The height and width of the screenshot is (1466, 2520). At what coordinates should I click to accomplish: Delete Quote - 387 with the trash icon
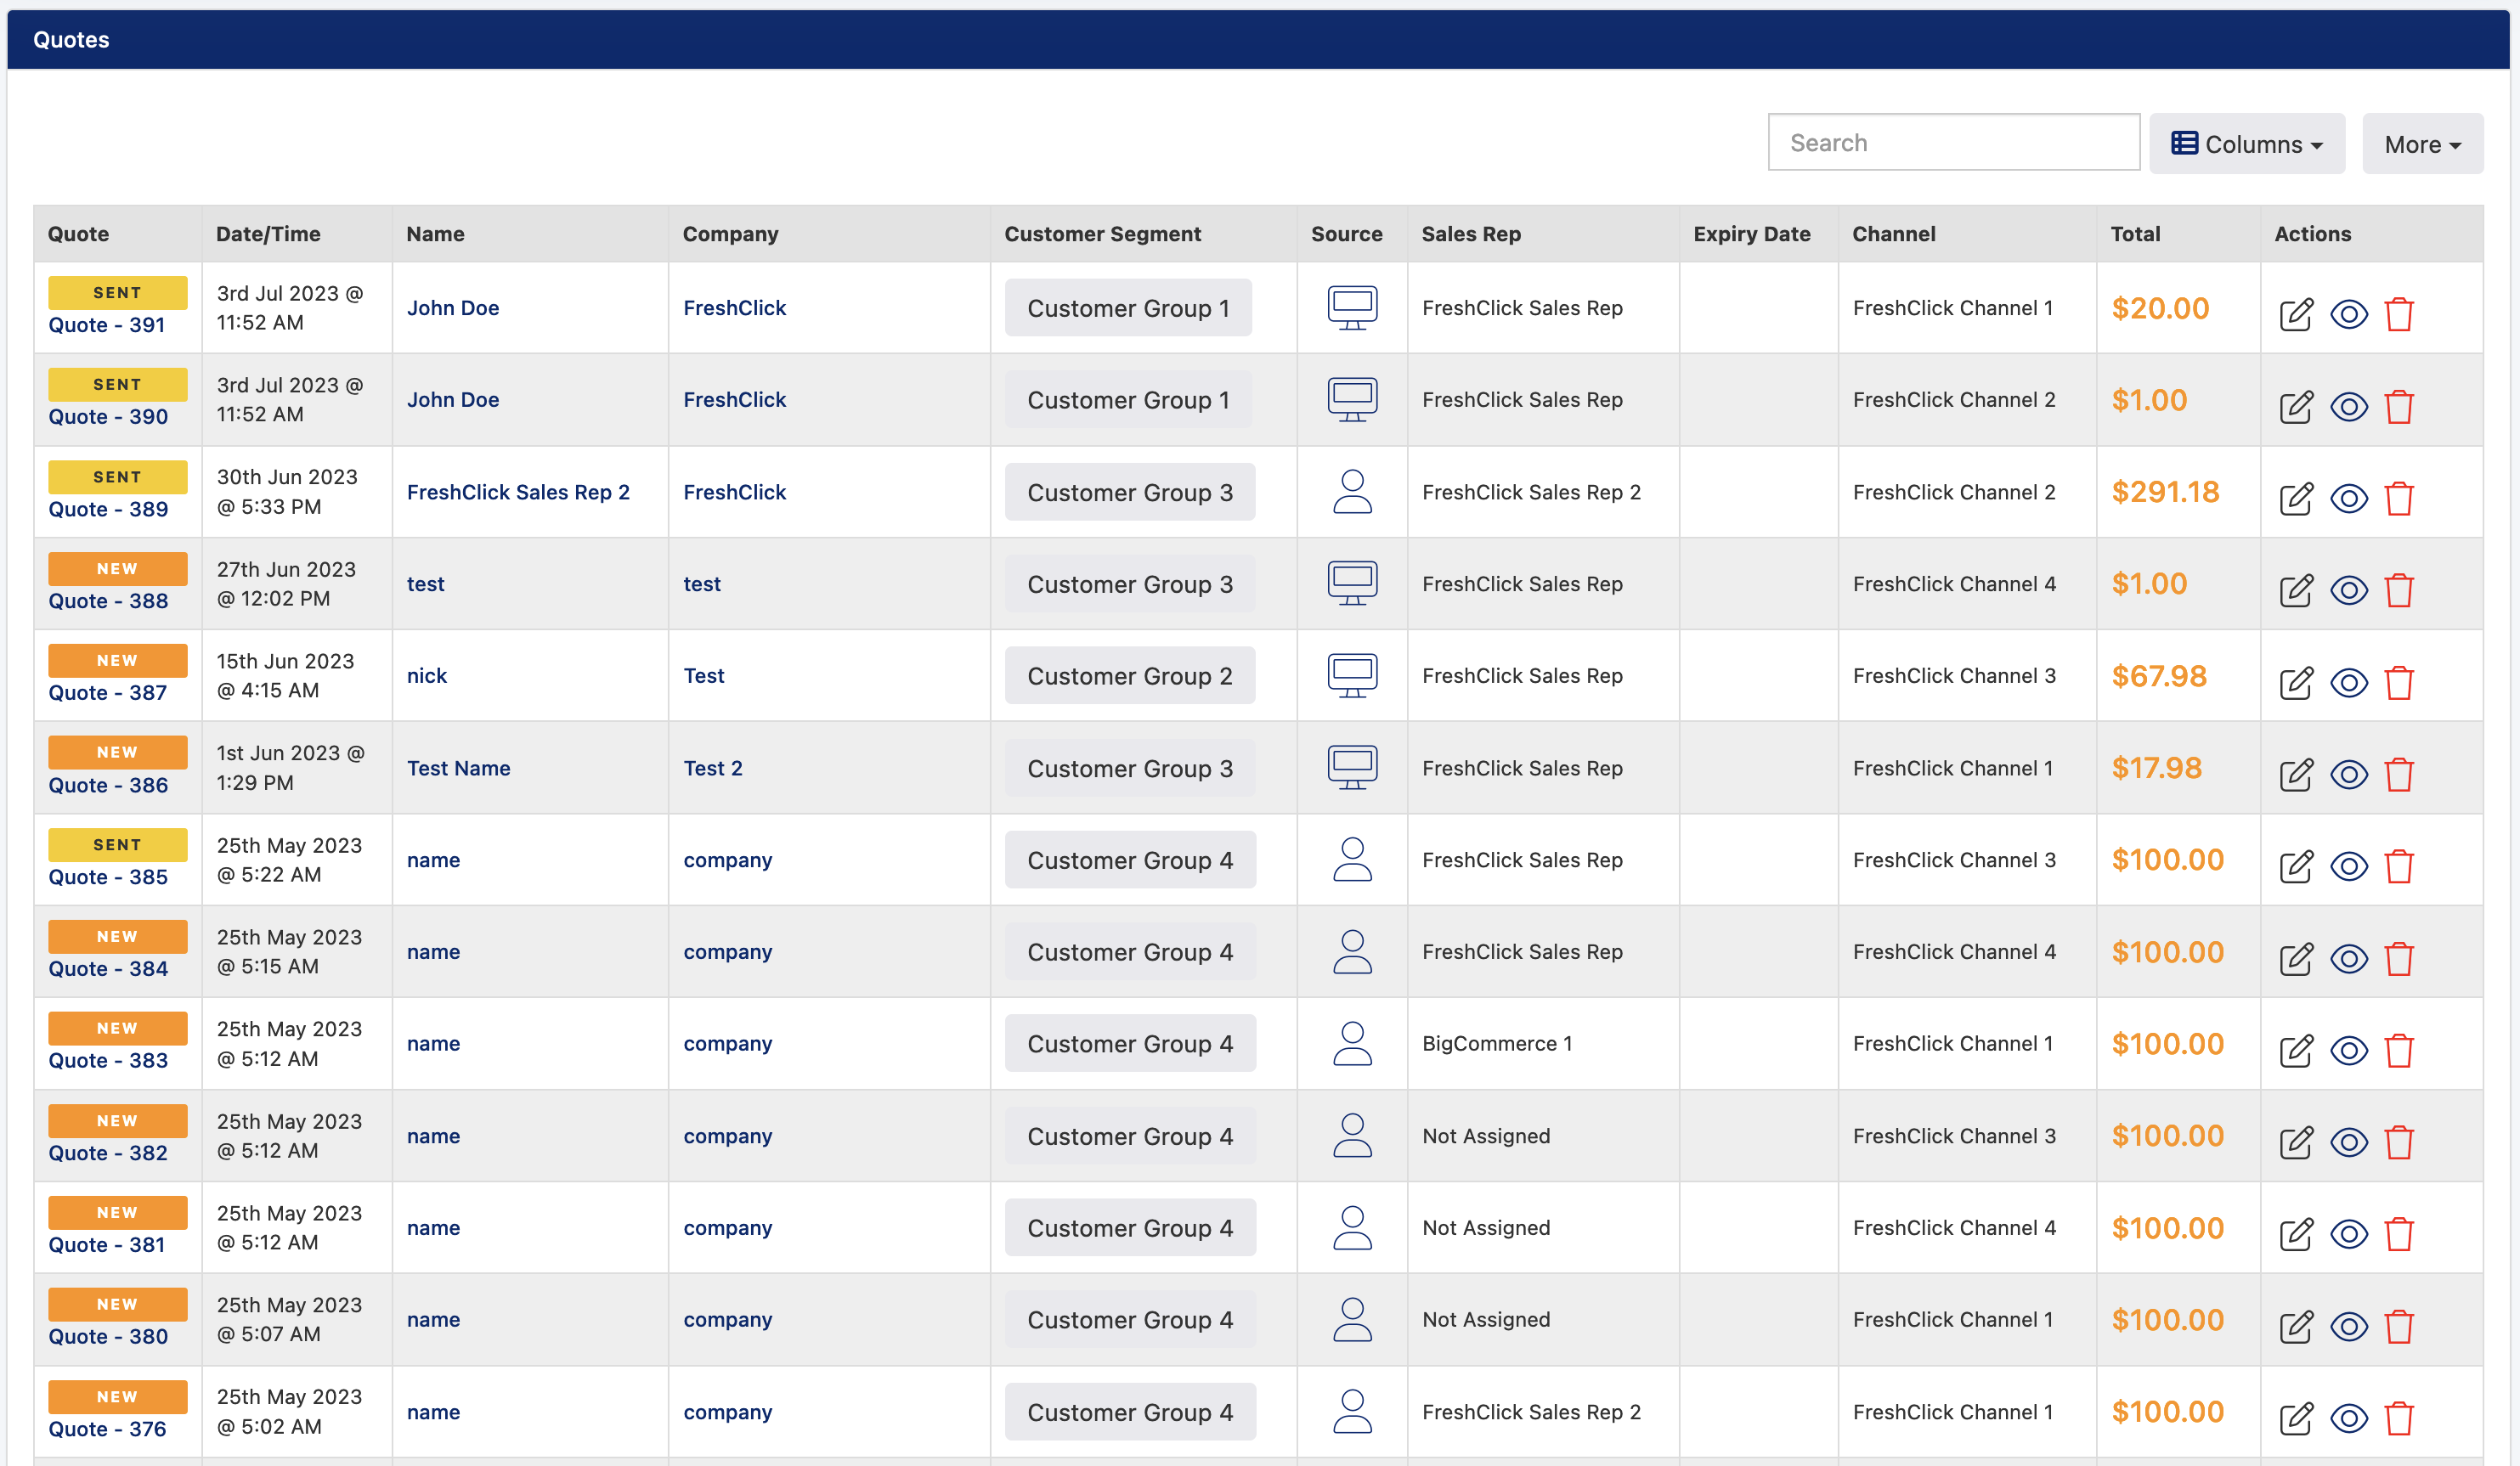(x=2399, y=682)
